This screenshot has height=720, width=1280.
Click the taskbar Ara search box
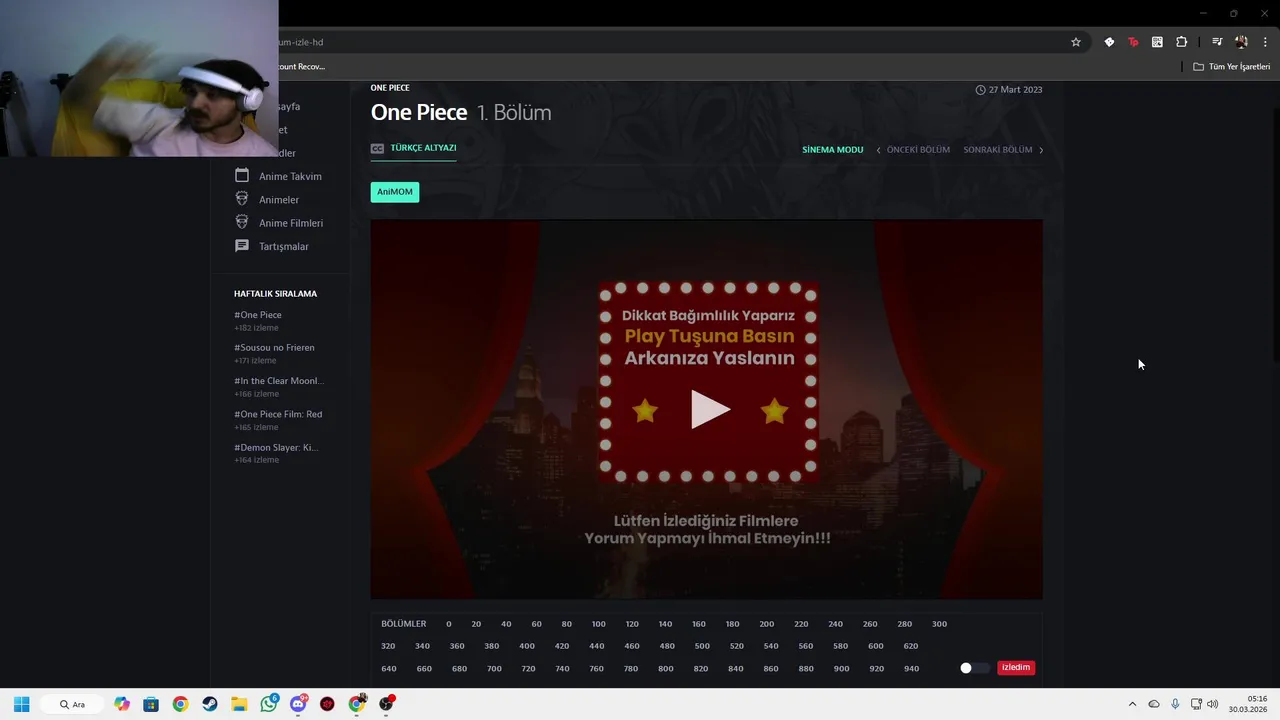(72, 704)
